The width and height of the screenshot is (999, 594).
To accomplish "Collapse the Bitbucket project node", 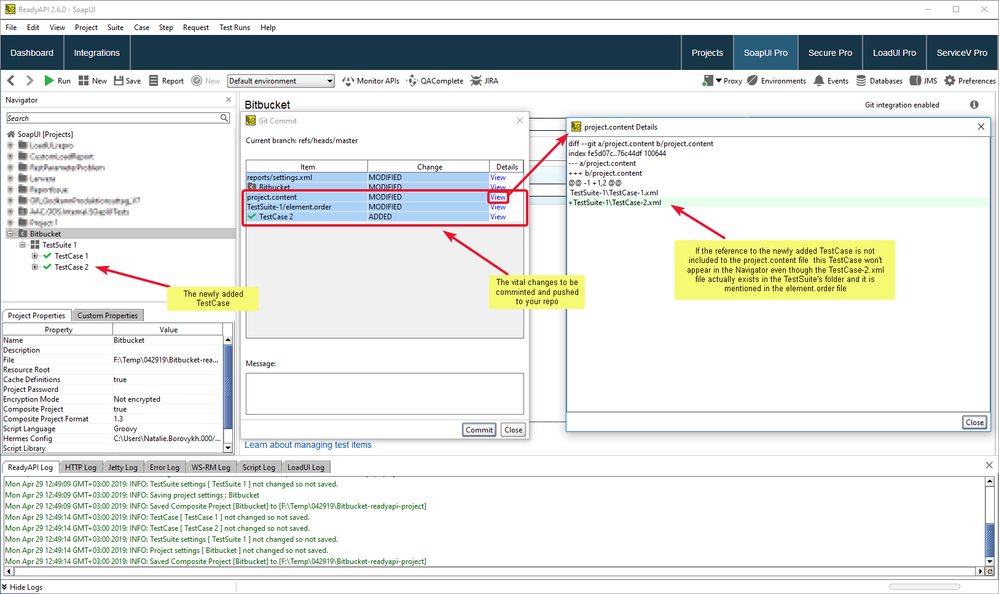I will point(11,233).
